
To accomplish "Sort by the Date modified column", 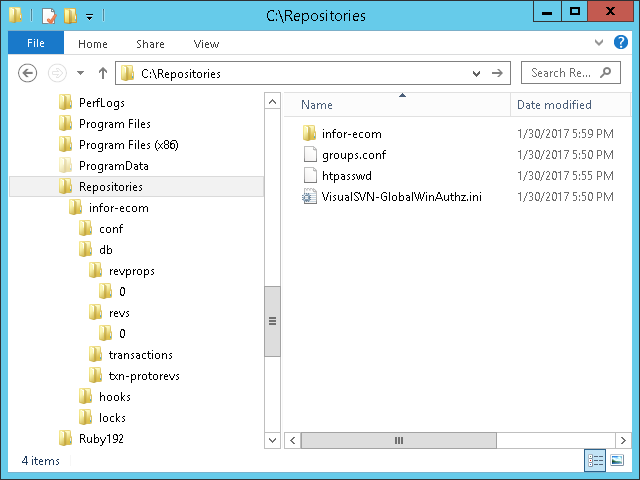I will tap(555, 105).
